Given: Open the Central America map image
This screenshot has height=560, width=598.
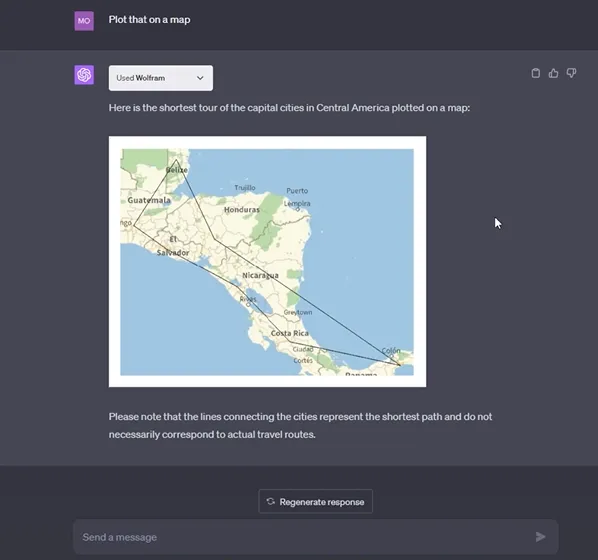Looking at the screenshot, I should tap(267, 262).
